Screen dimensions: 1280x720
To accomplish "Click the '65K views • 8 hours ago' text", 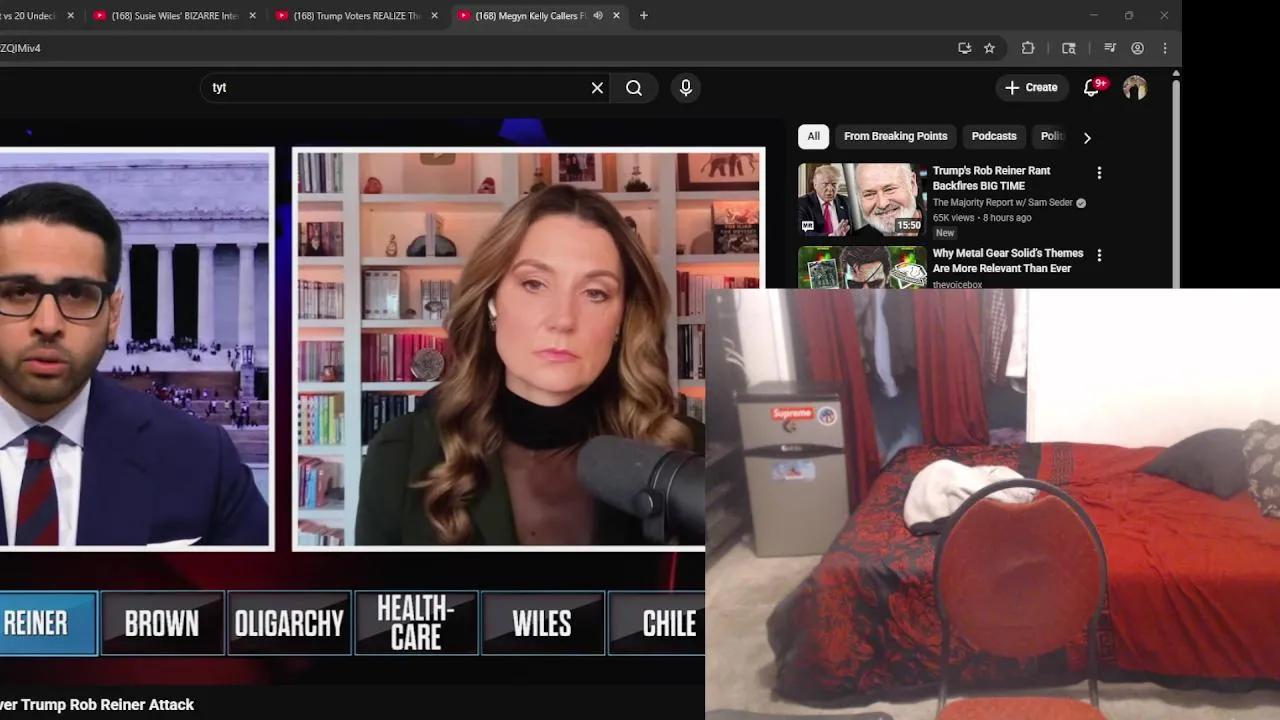I will click(x=981, y=218).
